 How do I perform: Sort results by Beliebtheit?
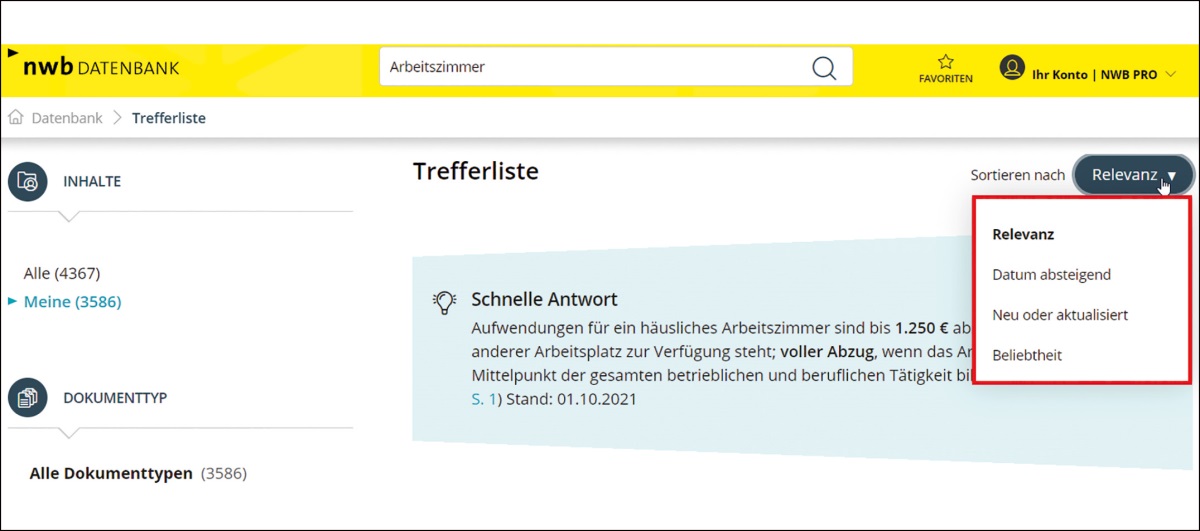point(1027,355)
